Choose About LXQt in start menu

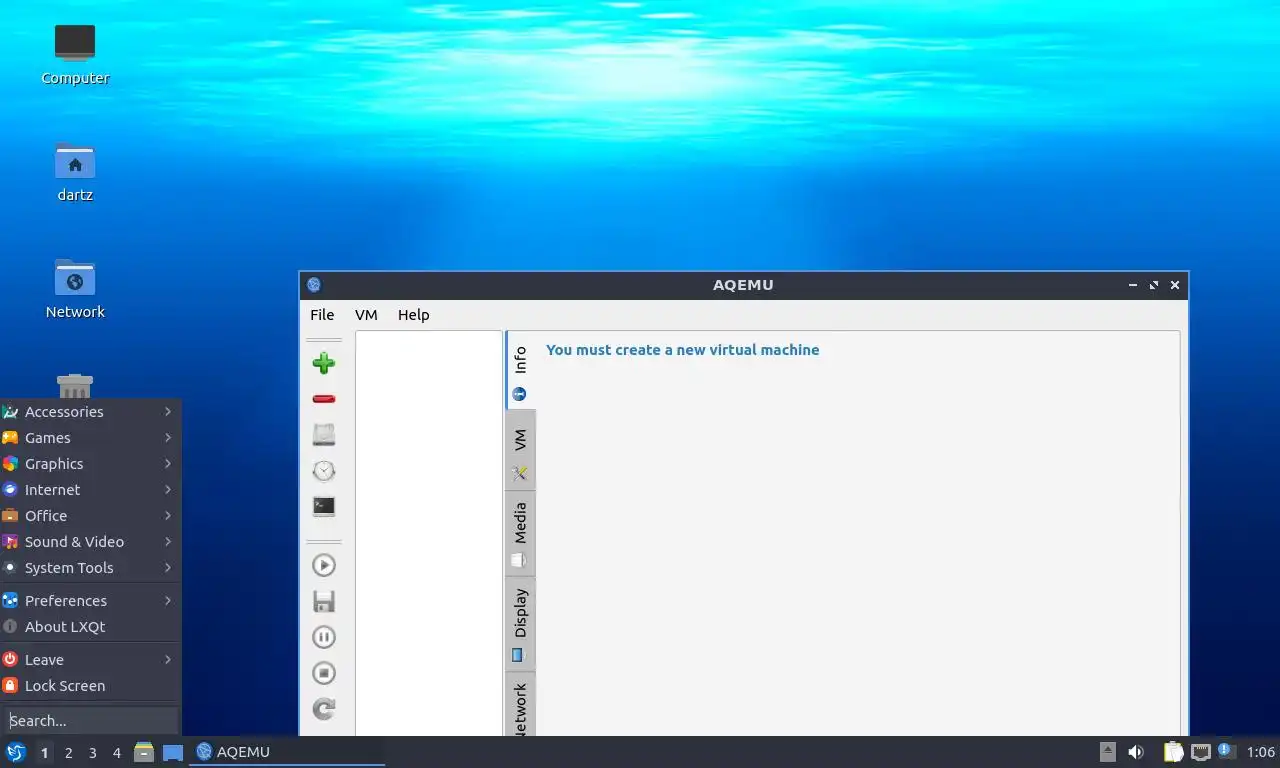tap(91, 627)
